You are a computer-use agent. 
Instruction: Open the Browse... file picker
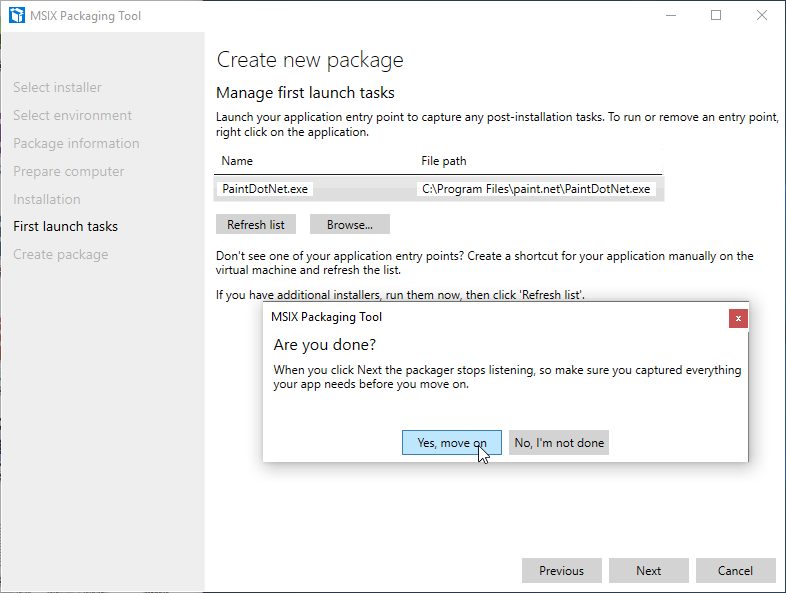[x=349, y=224]
